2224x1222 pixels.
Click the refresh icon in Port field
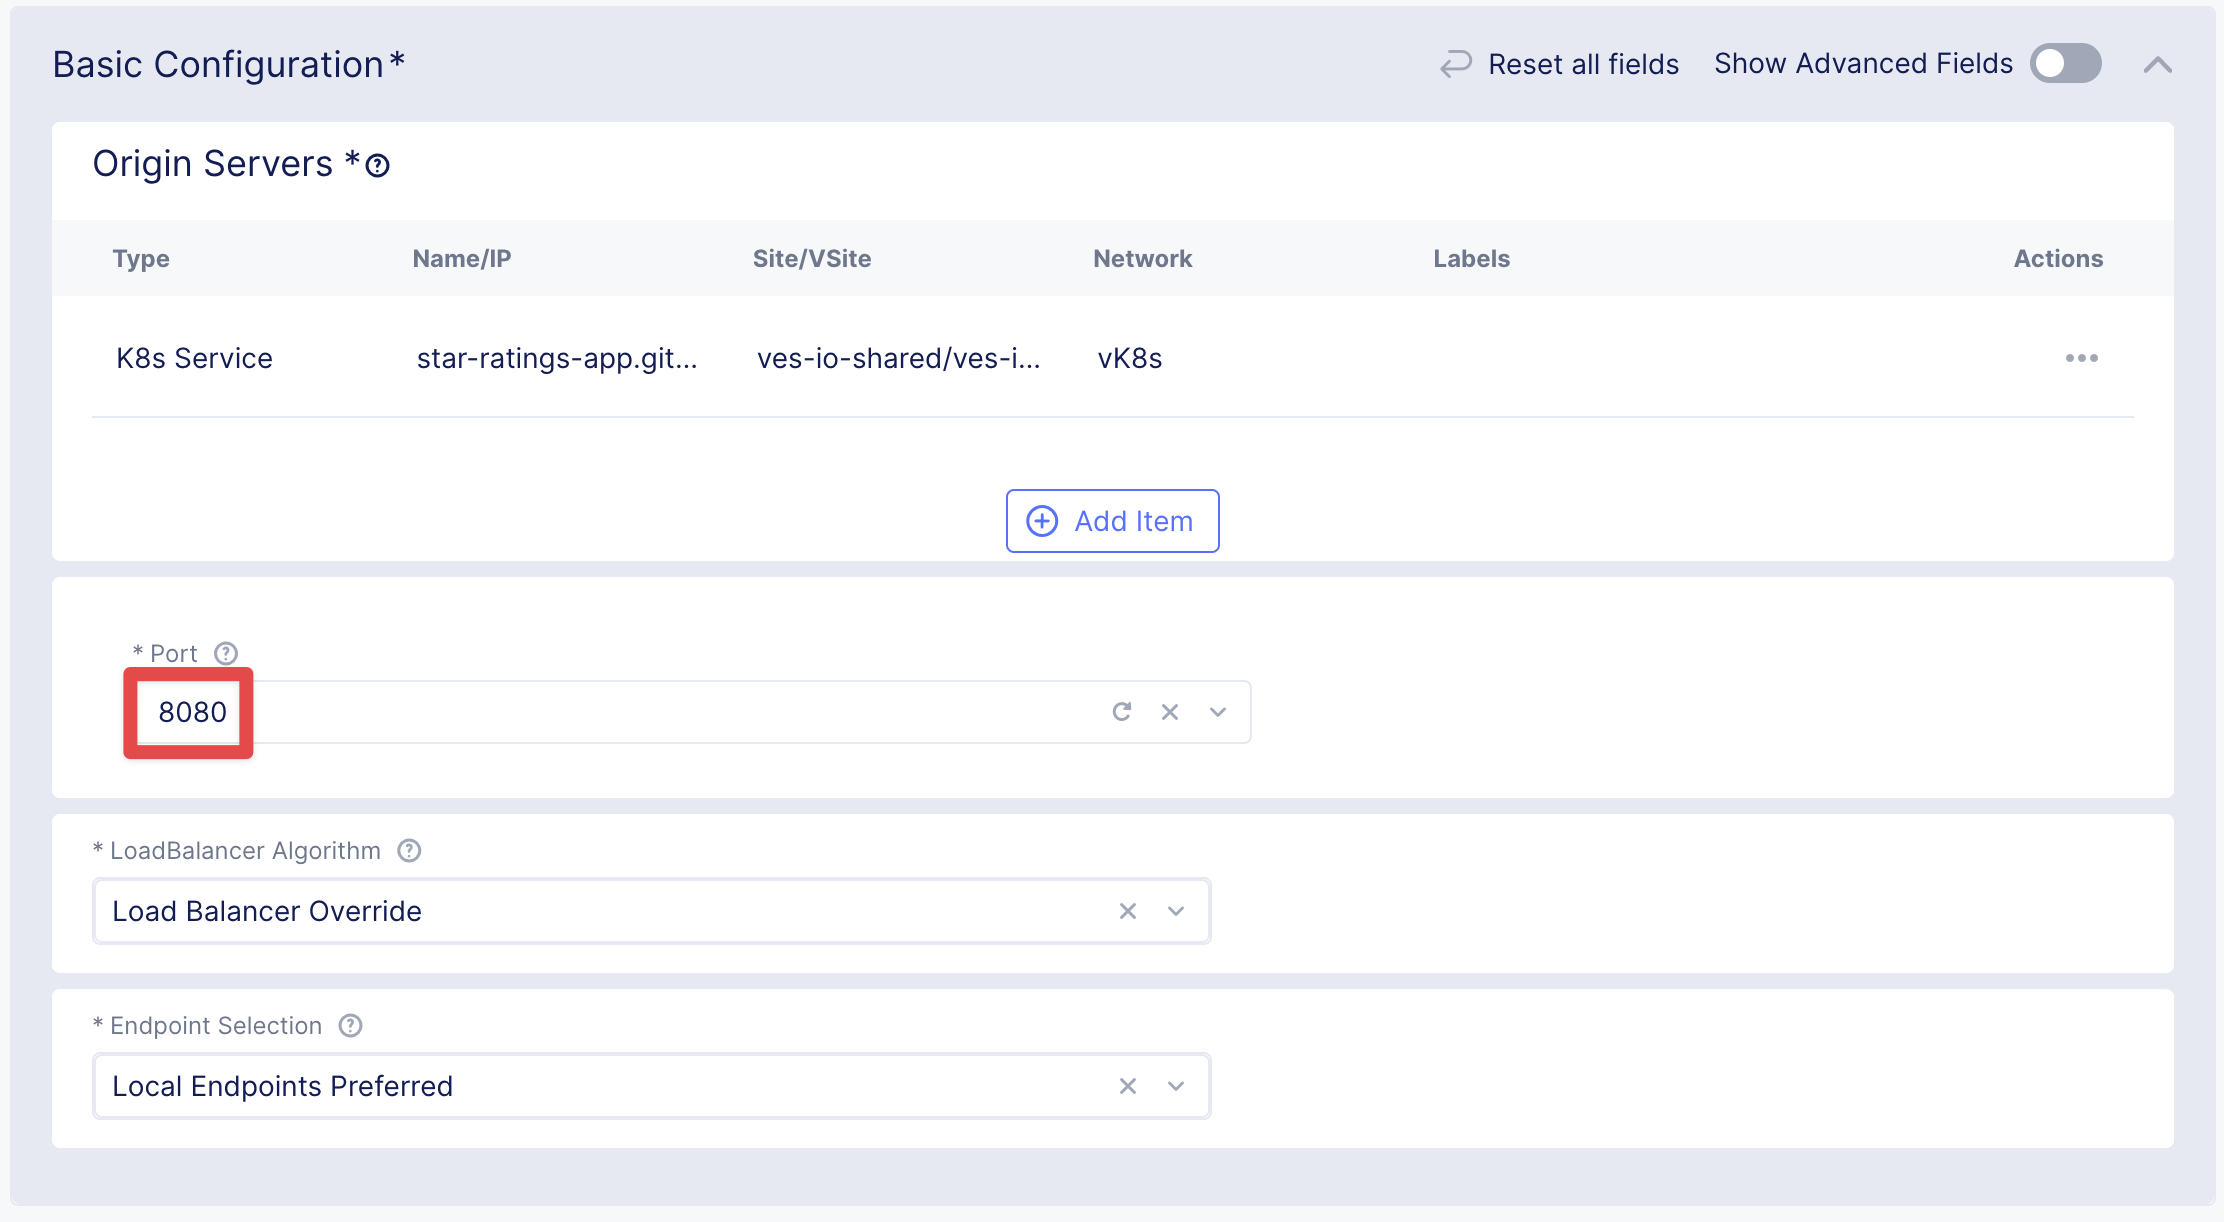[x=1122, y=712]
